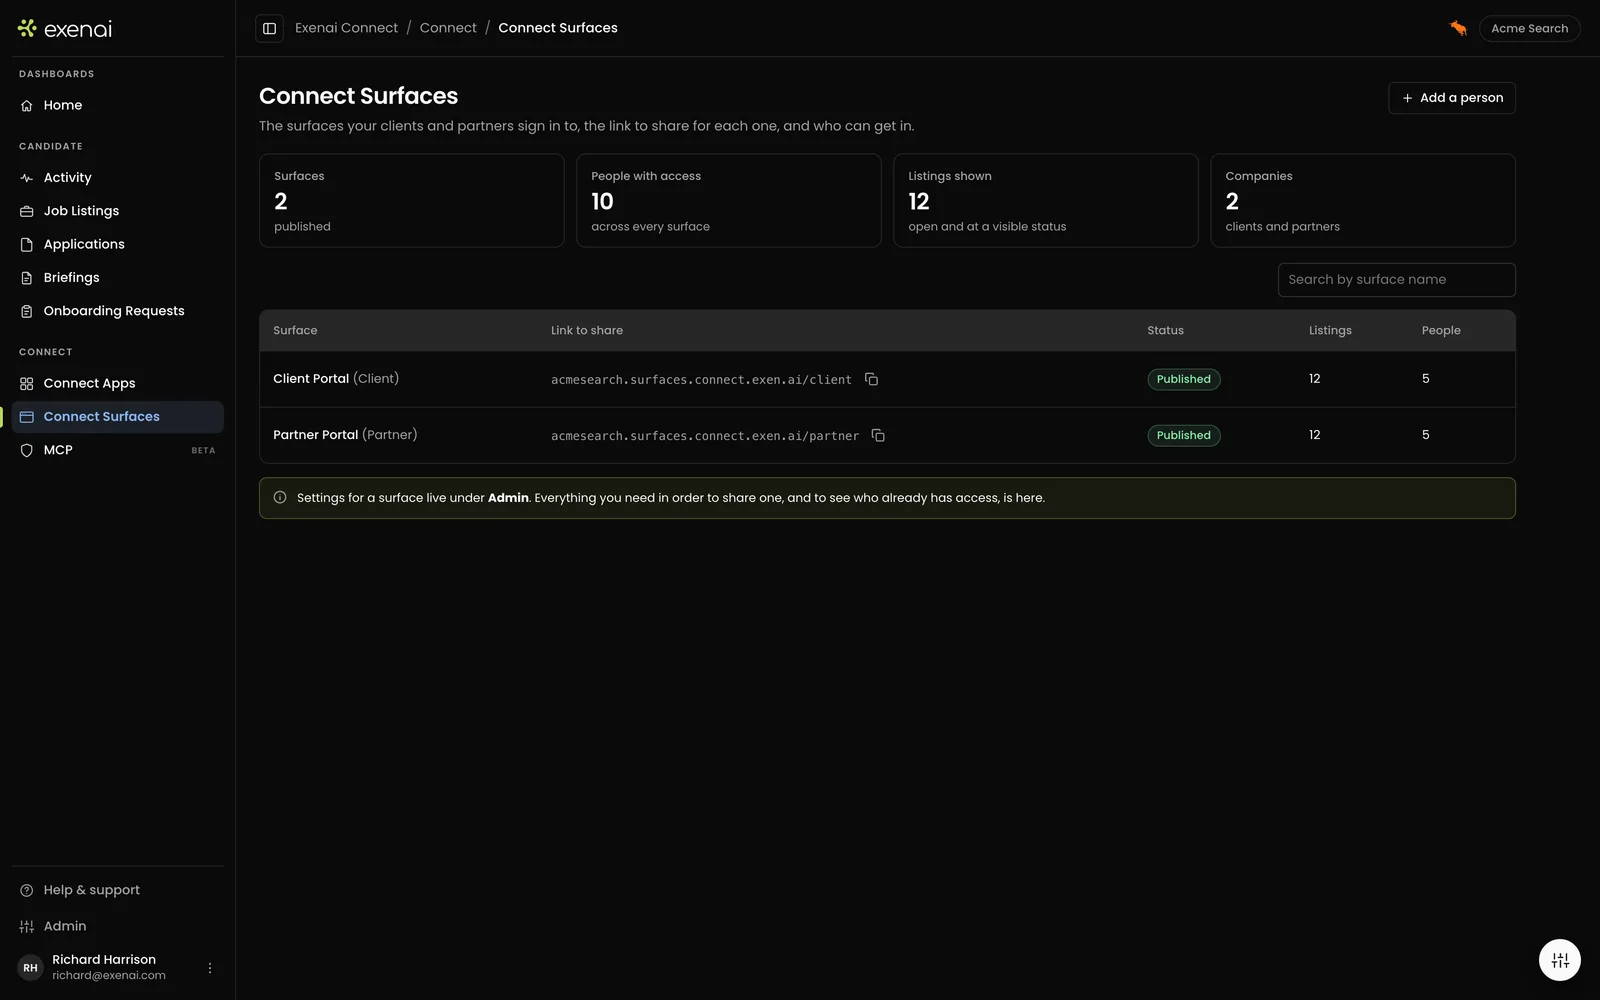Click the Surfaces stat card
Screen dimensions: 1600x1000
[412, 200]
